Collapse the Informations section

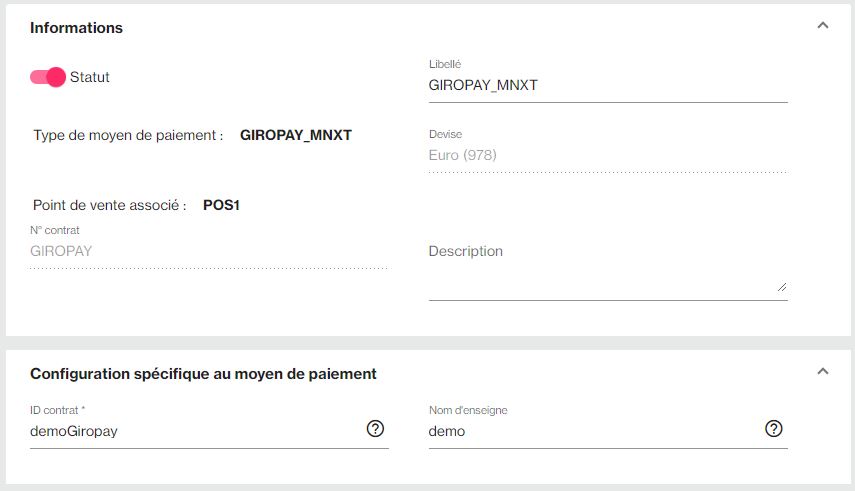823,25
